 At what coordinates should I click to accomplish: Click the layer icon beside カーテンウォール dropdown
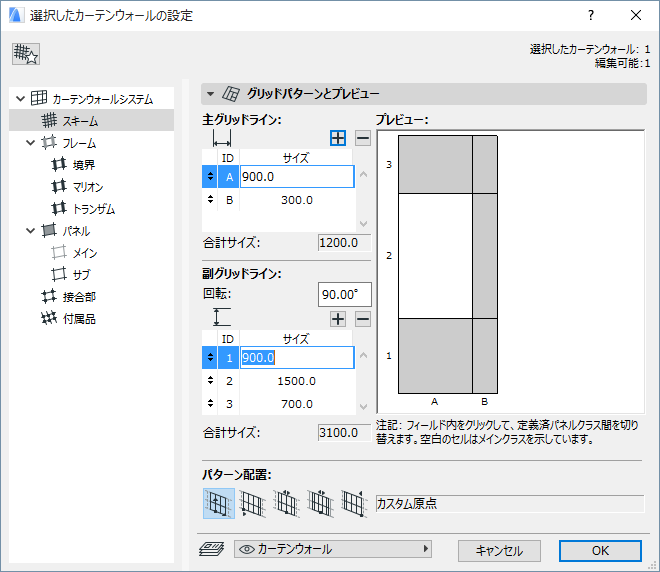(x=212, y=549)
